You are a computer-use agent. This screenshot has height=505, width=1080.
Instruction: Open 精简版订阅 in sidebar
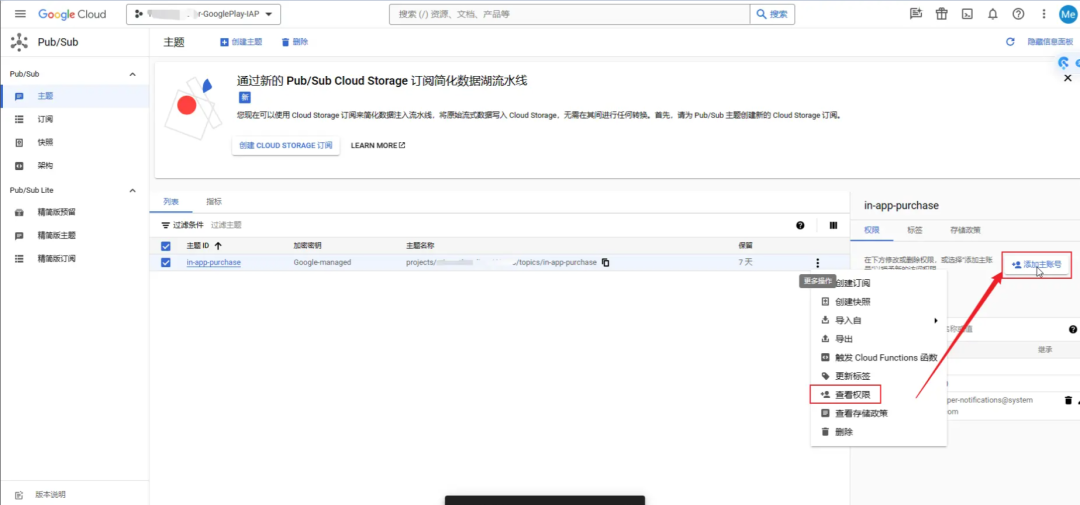(74, 258)
